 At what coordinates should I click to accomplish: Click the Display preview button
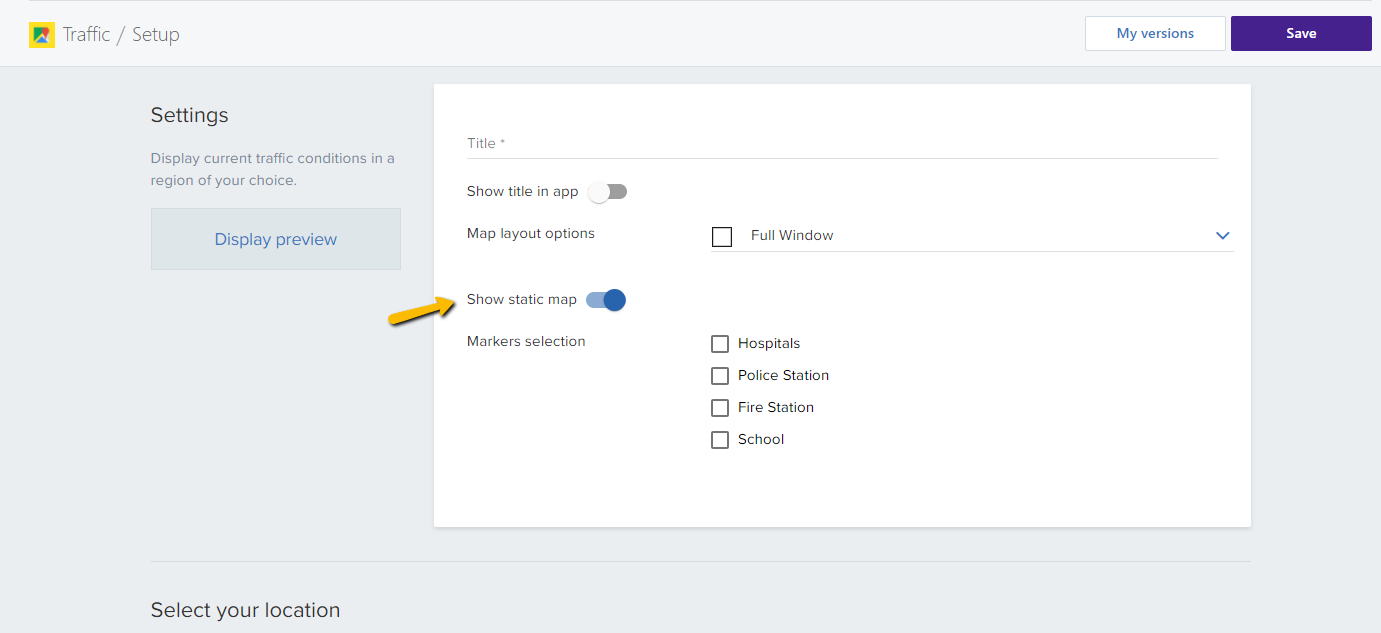coord(276,239)
